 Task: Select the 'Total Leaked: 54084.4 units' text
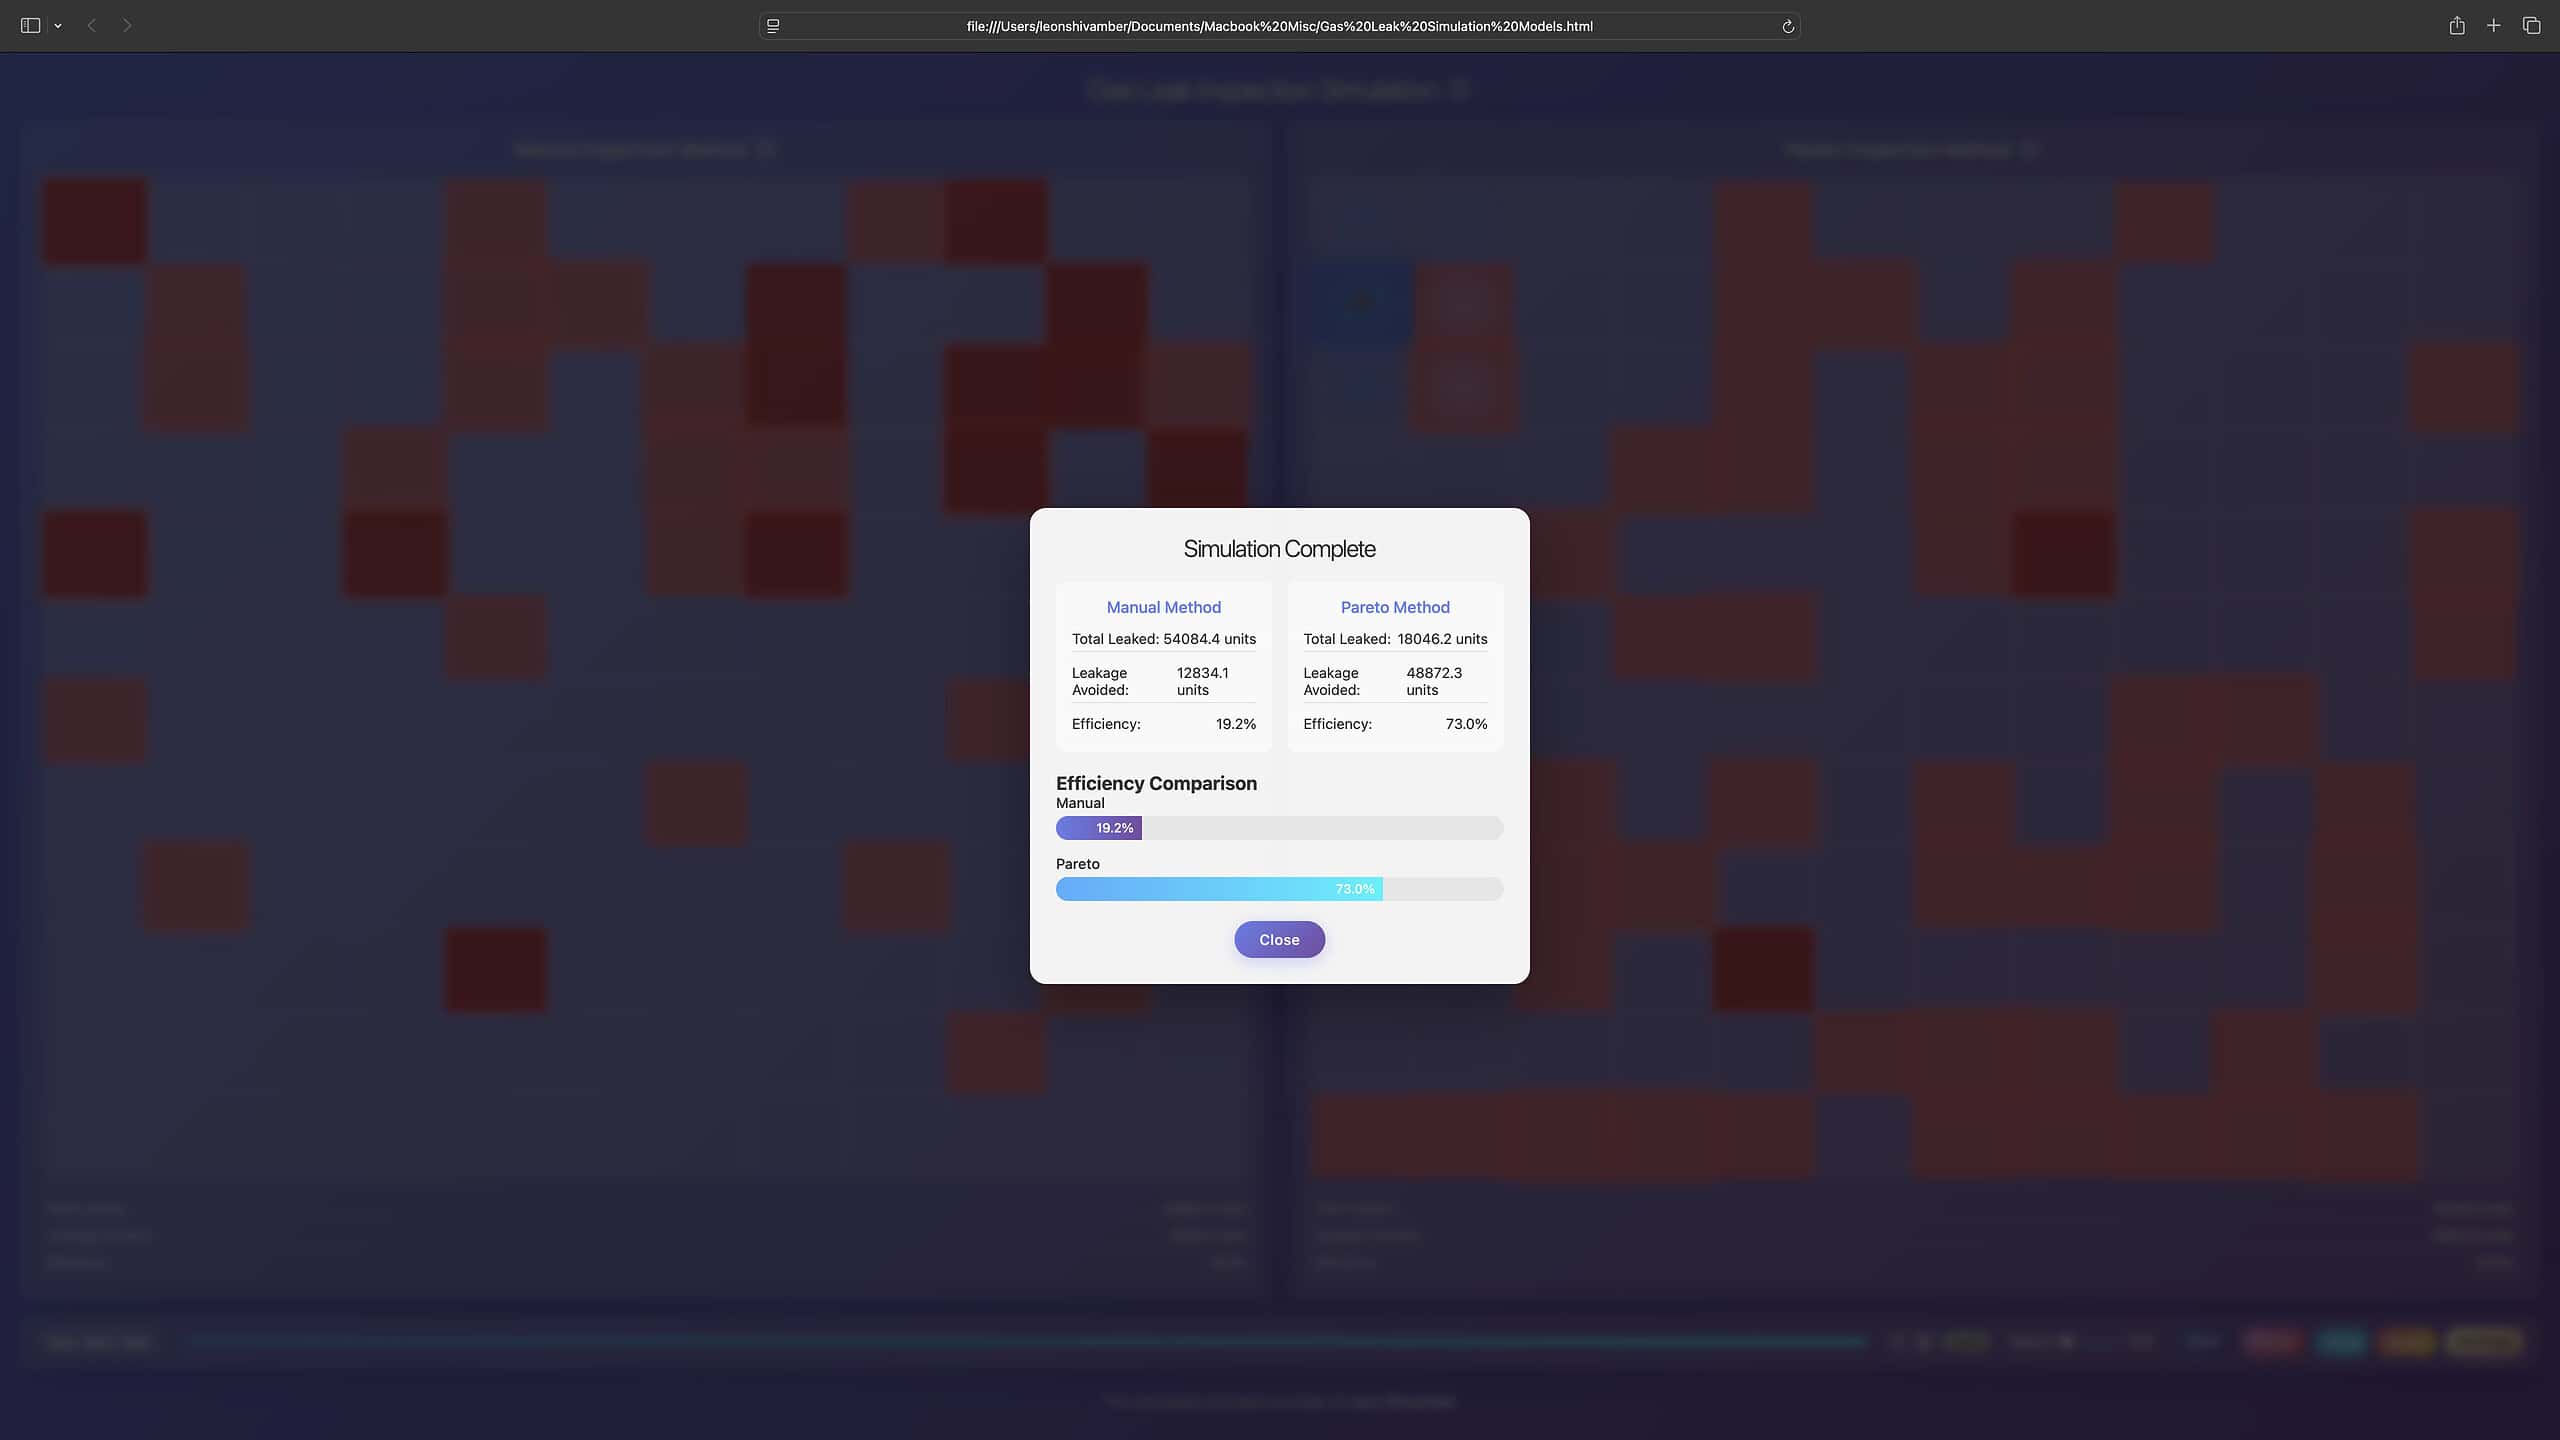[x=1163, y=639]
